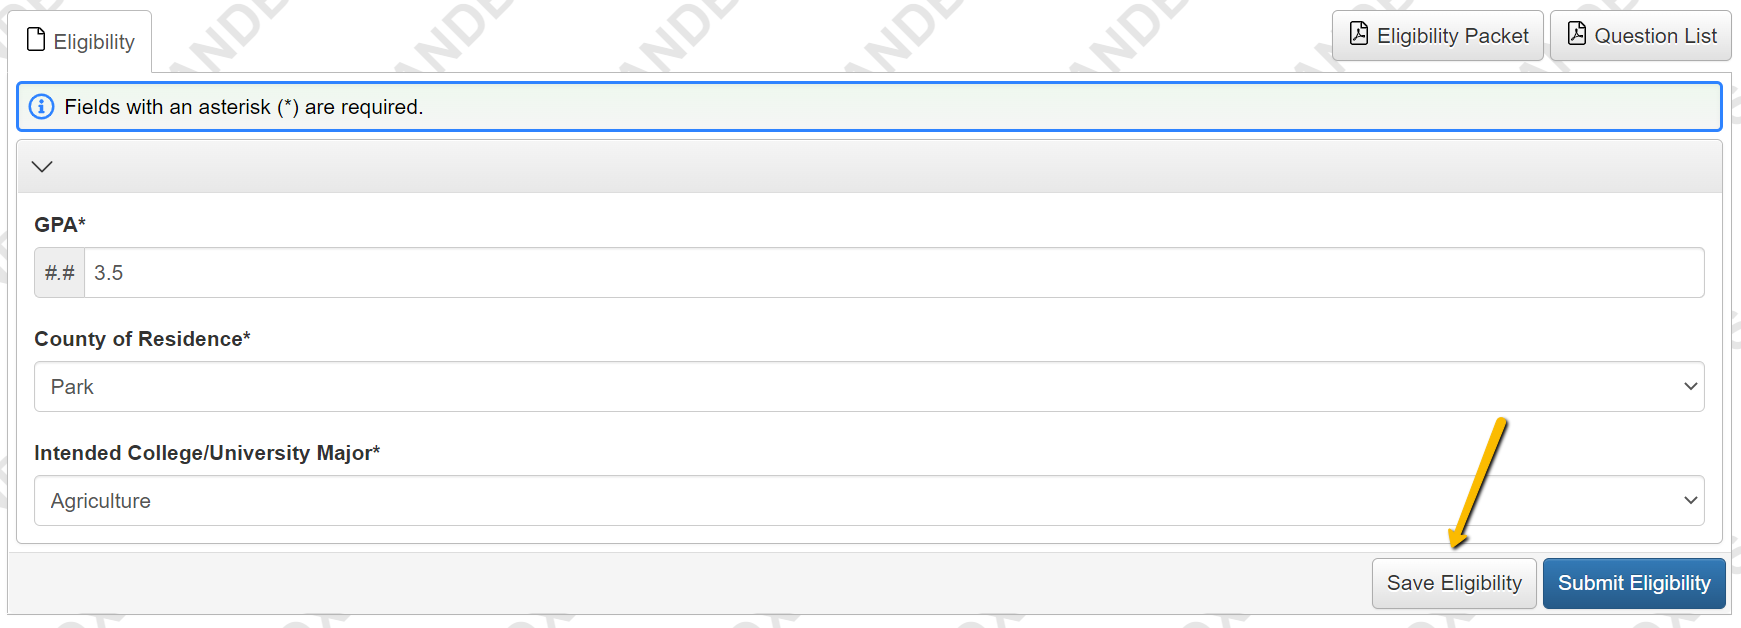Submit the eligibility form
Screen dimensions: 1741x628
point(1634,583)
